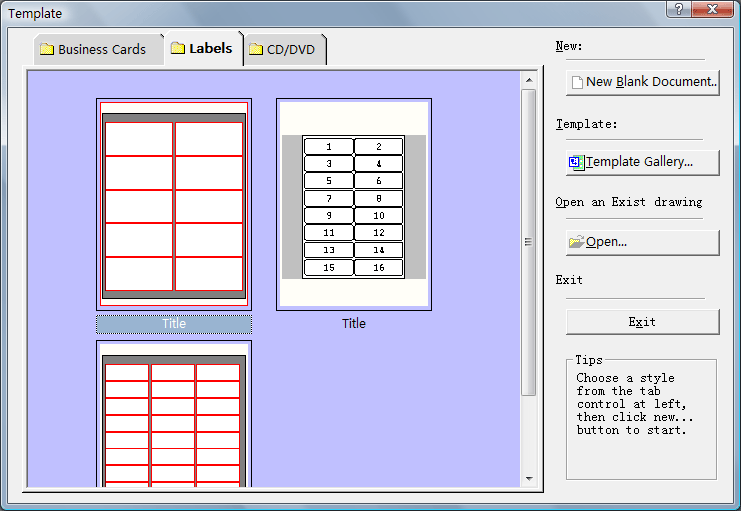
Task: Click the Template Gallery blue icon
Action: [x=576, y=163]
